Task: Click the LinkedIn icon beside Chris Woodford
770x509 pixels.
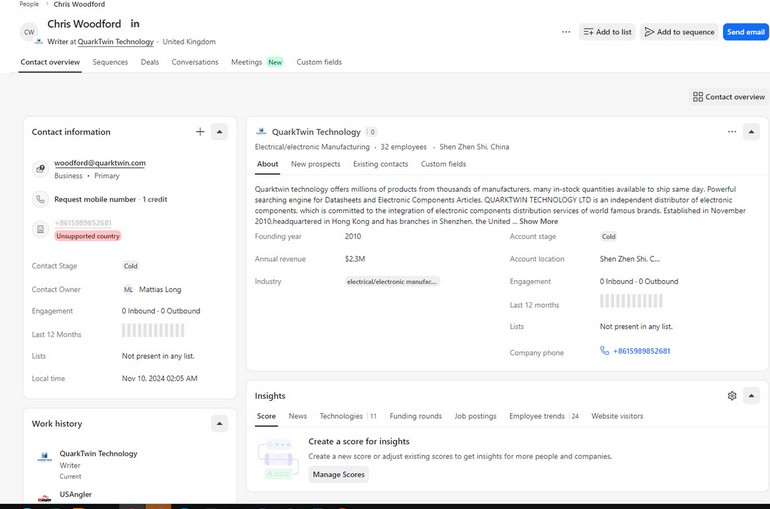Action: tap(136, 23)
